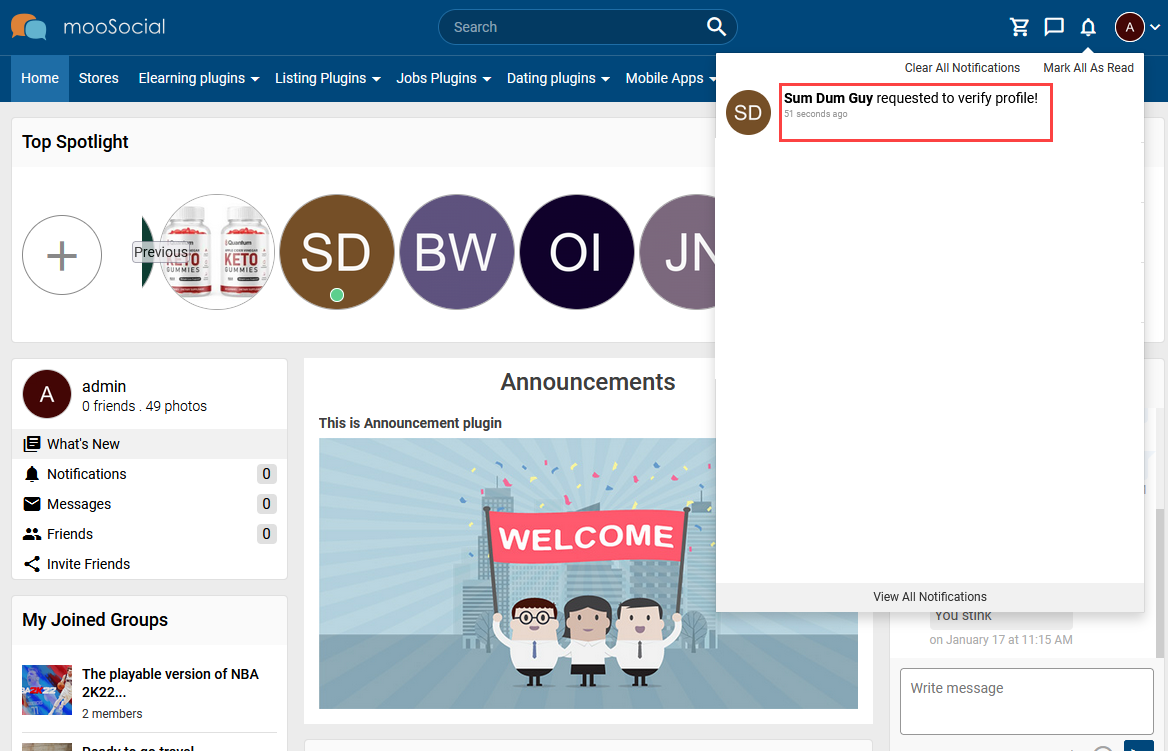The width and height of the screenshot is (1168, 751).
Task: Focus the Search input field
Action: tap(574, 27)
